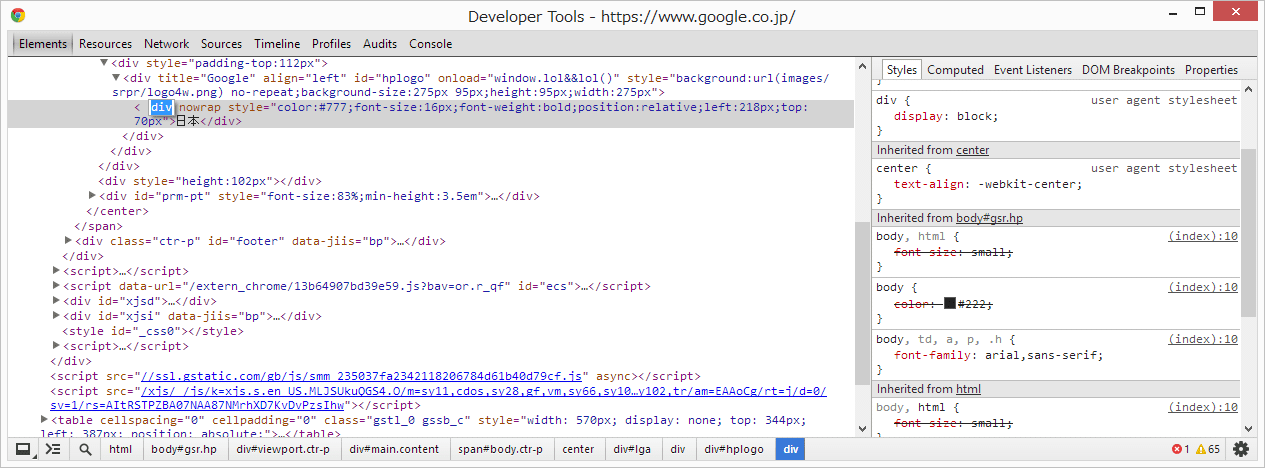Expand the first collapsed script node
1265x468 pixels.
[57, 271]
